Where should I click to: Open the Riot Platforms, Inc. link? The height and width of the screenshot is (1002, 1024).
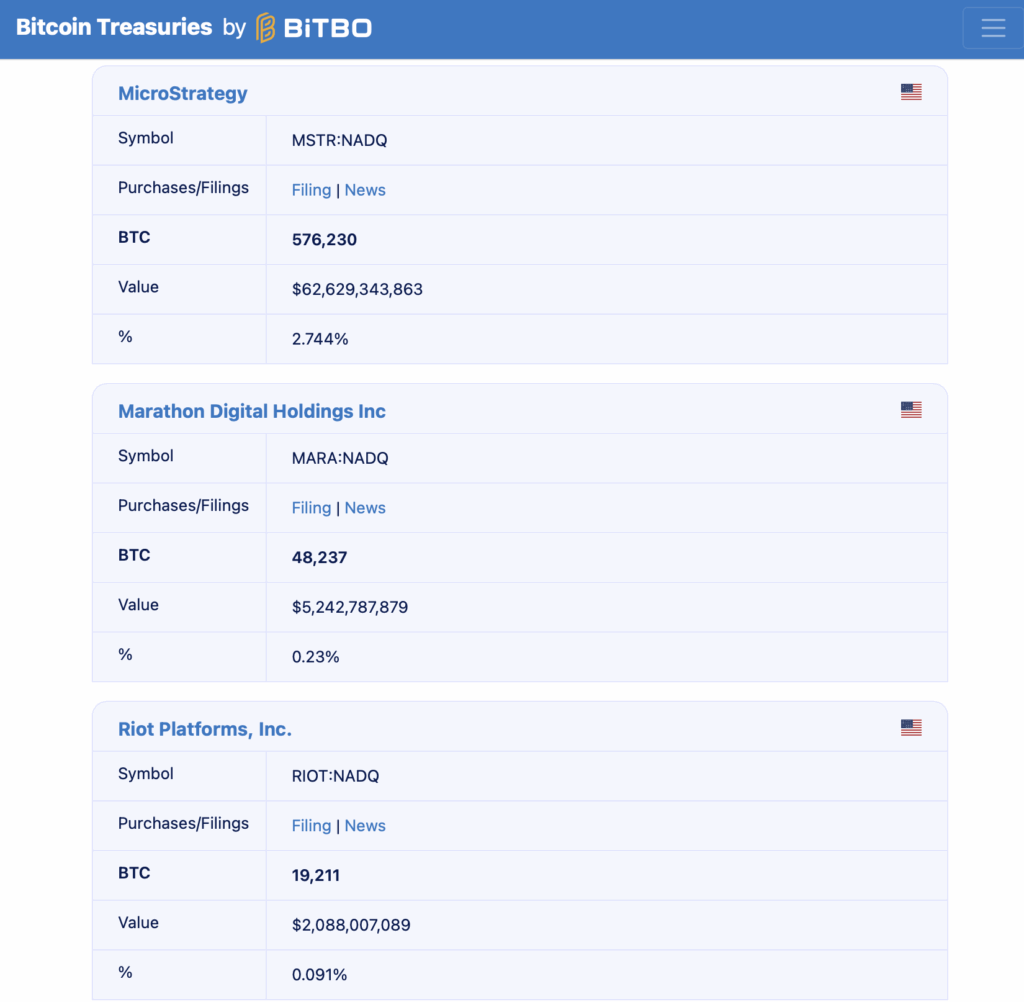click(205, 729)
